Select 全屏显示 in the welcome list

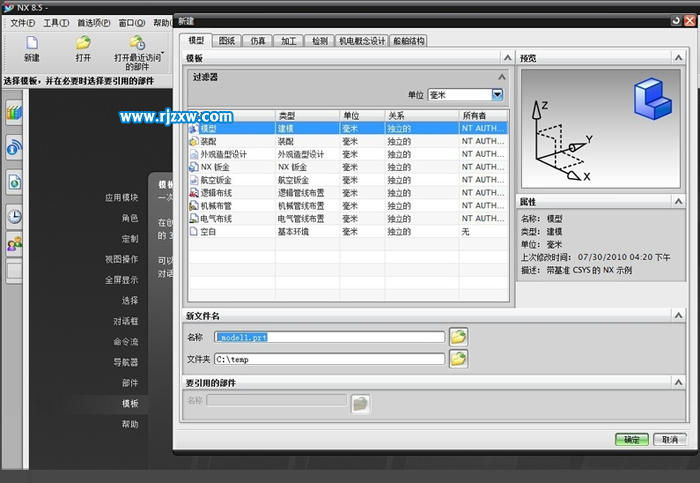121,280
